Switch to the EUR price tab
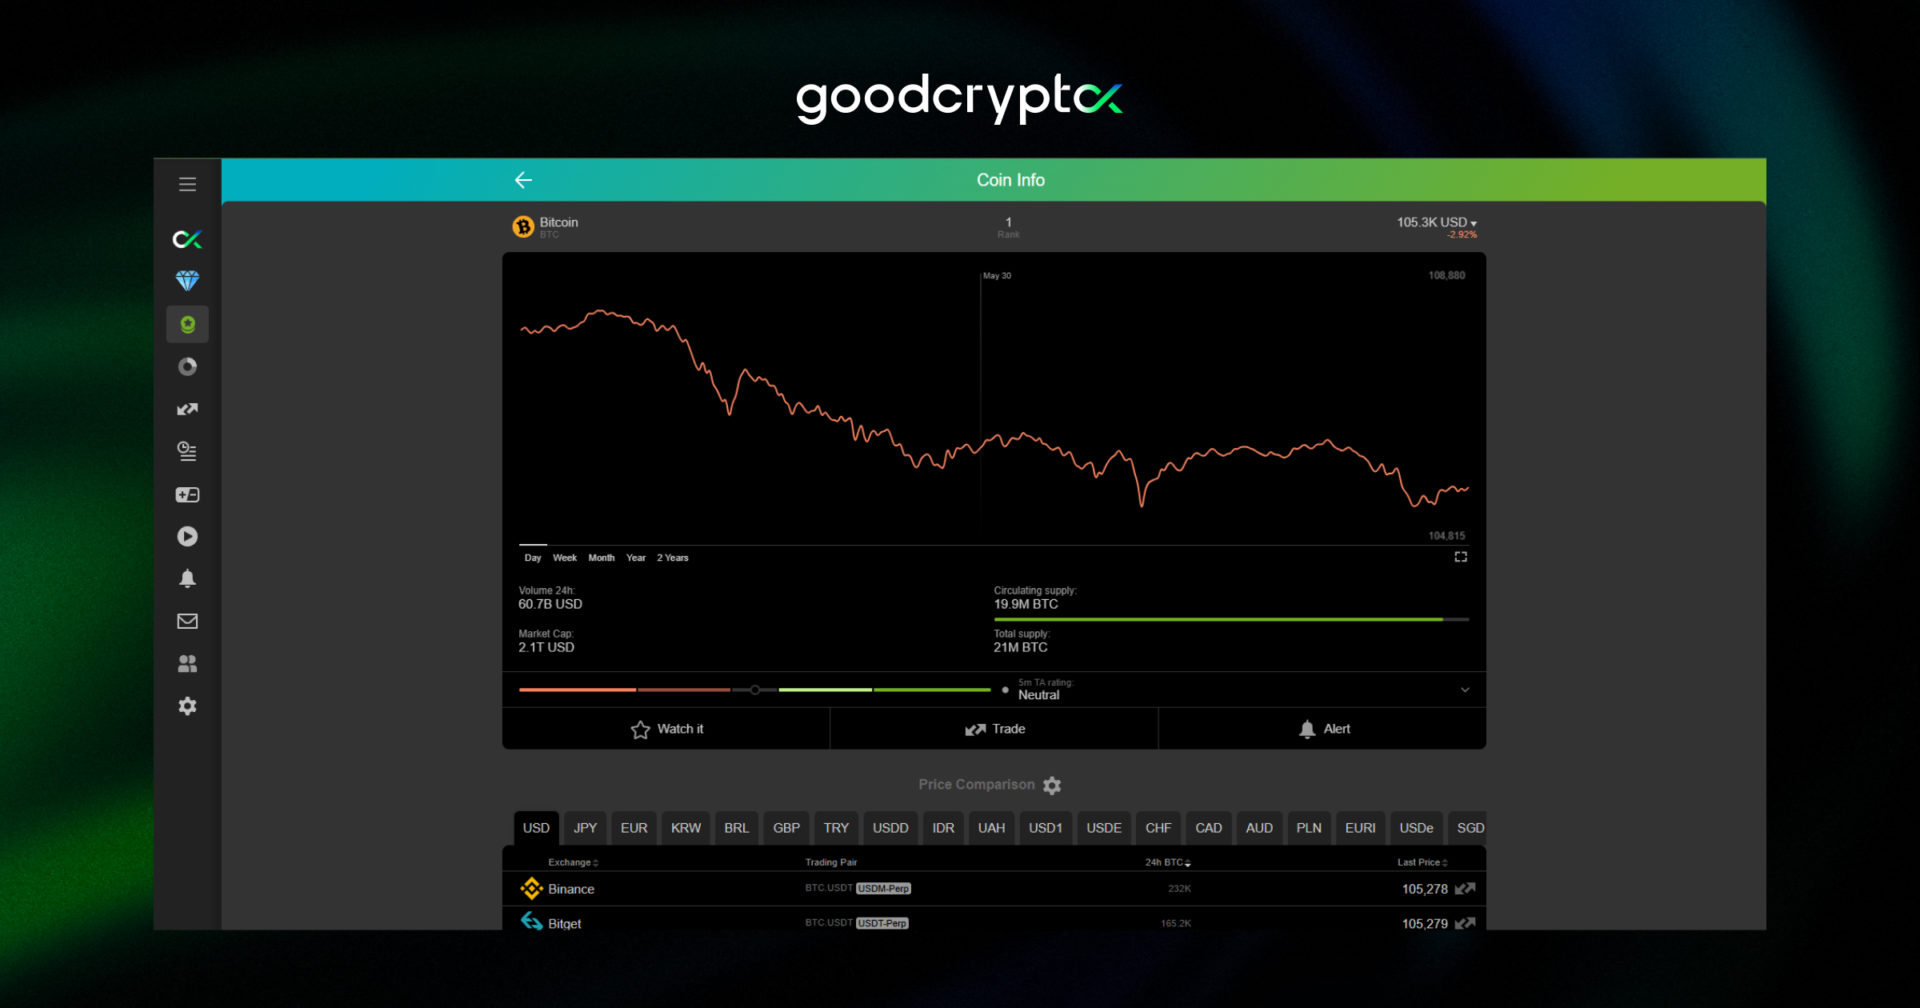This screenshot has height=1008, width=1920. coord(633,828)
